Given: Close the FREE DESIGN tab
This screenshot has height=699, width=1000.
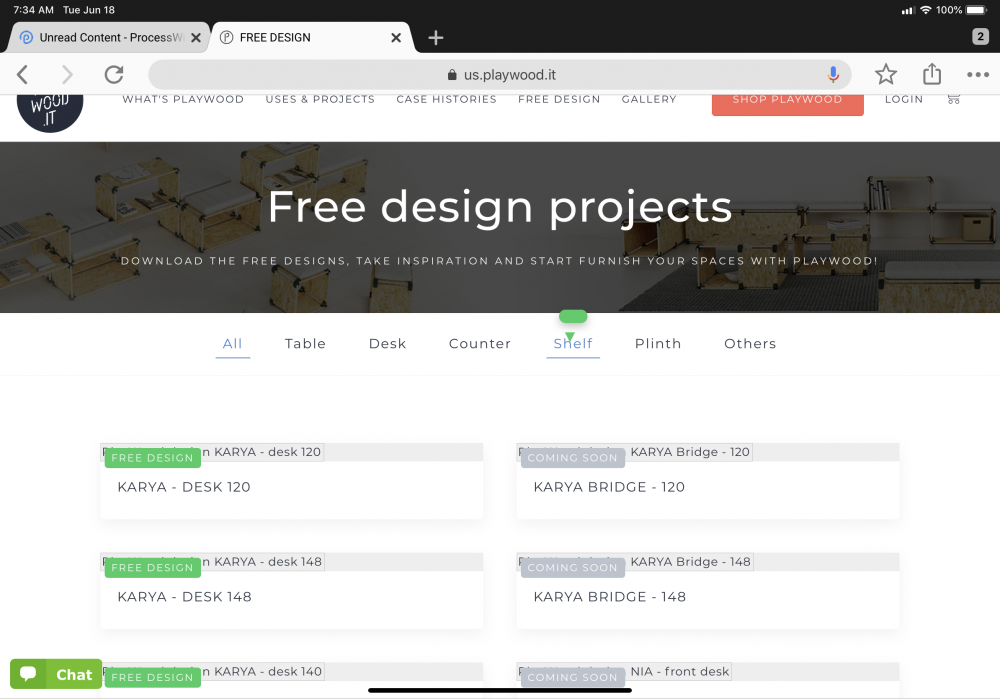Looking at the screenshot, I should tap(396, 38).
